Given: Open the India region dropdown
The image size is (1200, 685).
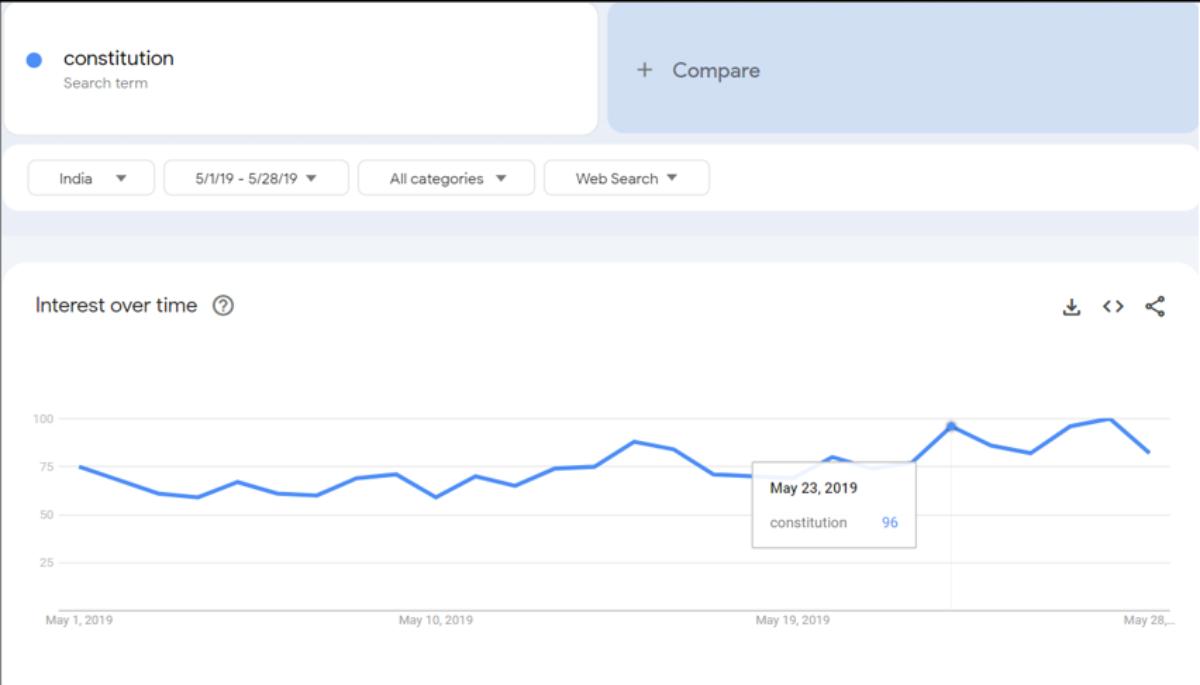Looking at the screenshot, I should (91, 178).
